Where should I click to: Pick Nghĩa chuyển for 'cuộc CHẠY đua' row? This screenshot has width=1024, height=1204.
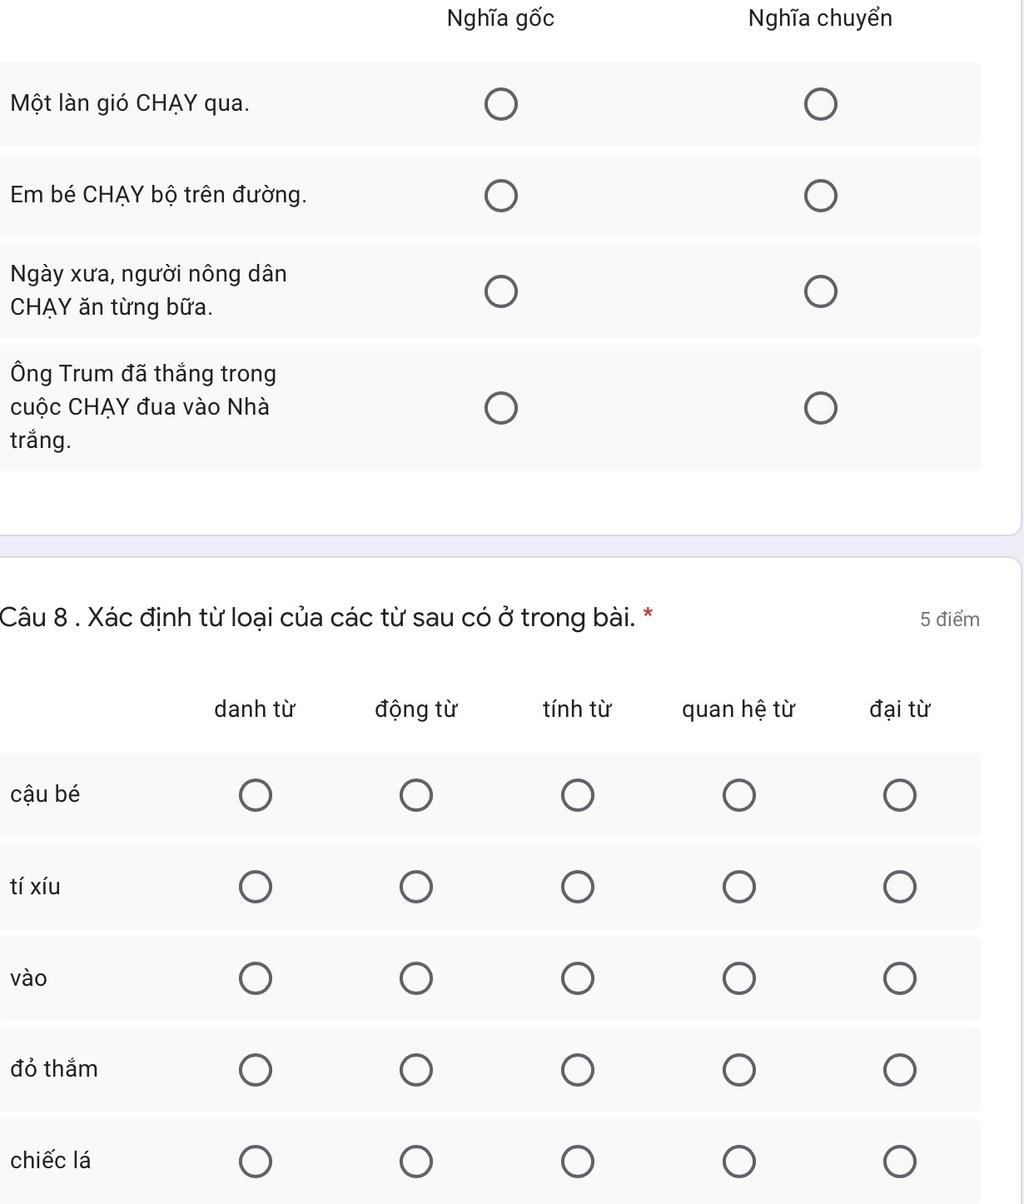tap(820, 408)
